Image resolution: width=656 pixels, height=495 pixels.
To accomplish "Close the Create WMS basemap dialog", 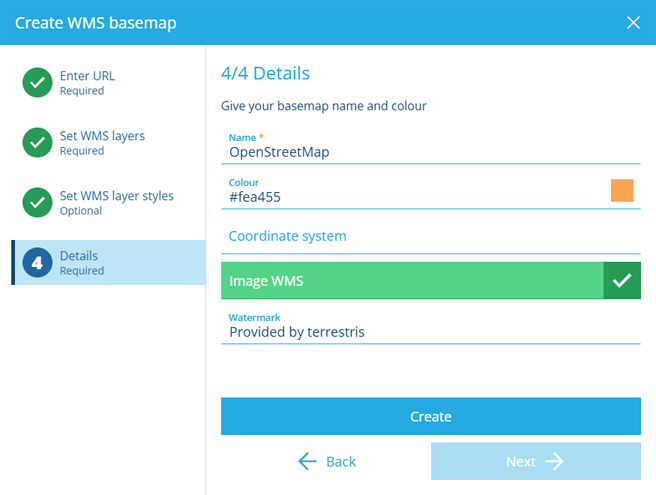I will coord(633,23).
